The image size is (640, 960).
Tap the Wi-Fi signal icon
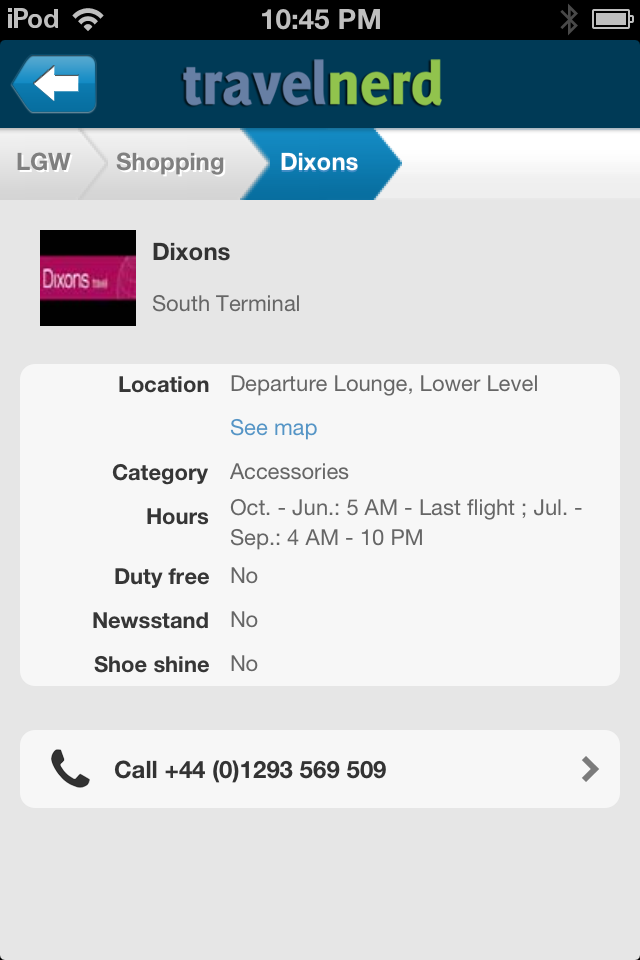[x=87, y=18]
